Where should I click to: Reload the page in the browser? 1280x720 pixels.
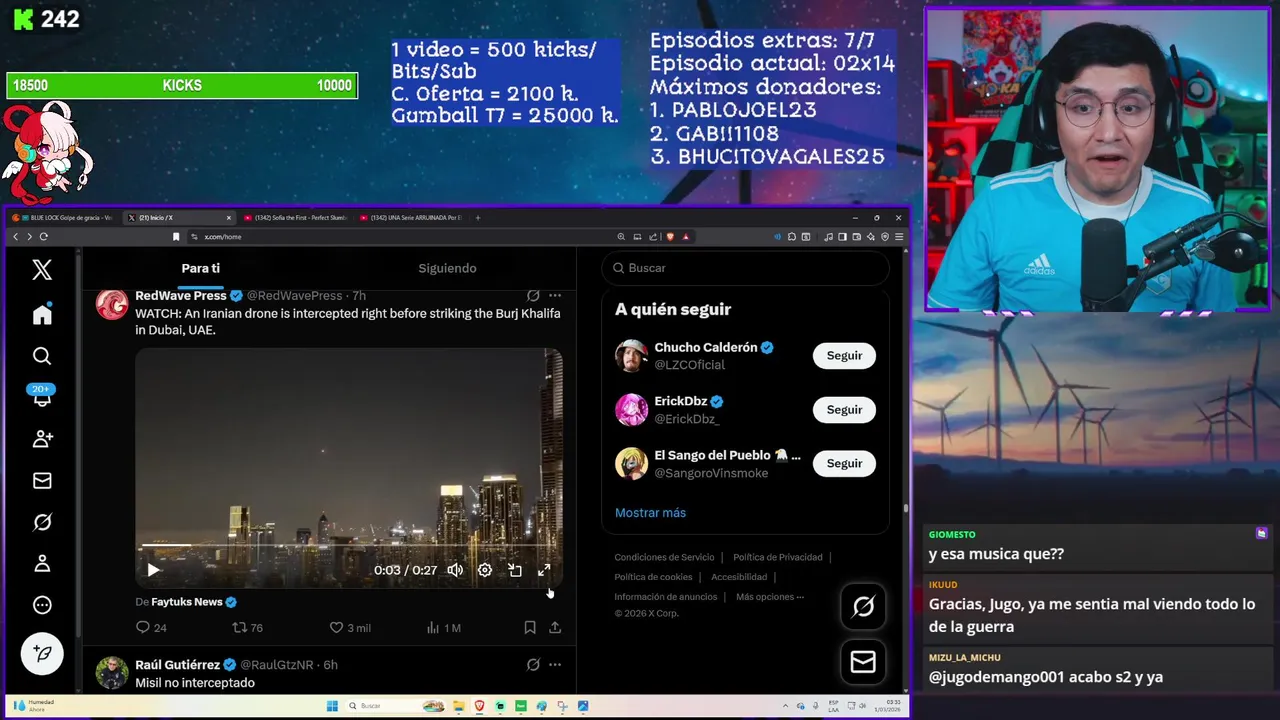tap(43, 237)
